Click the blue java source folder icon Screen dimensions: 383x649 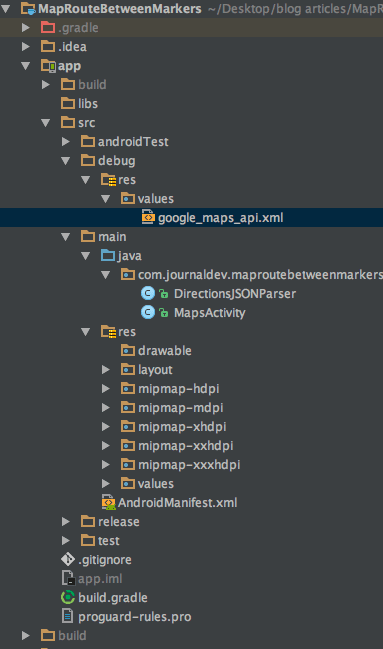108,256
